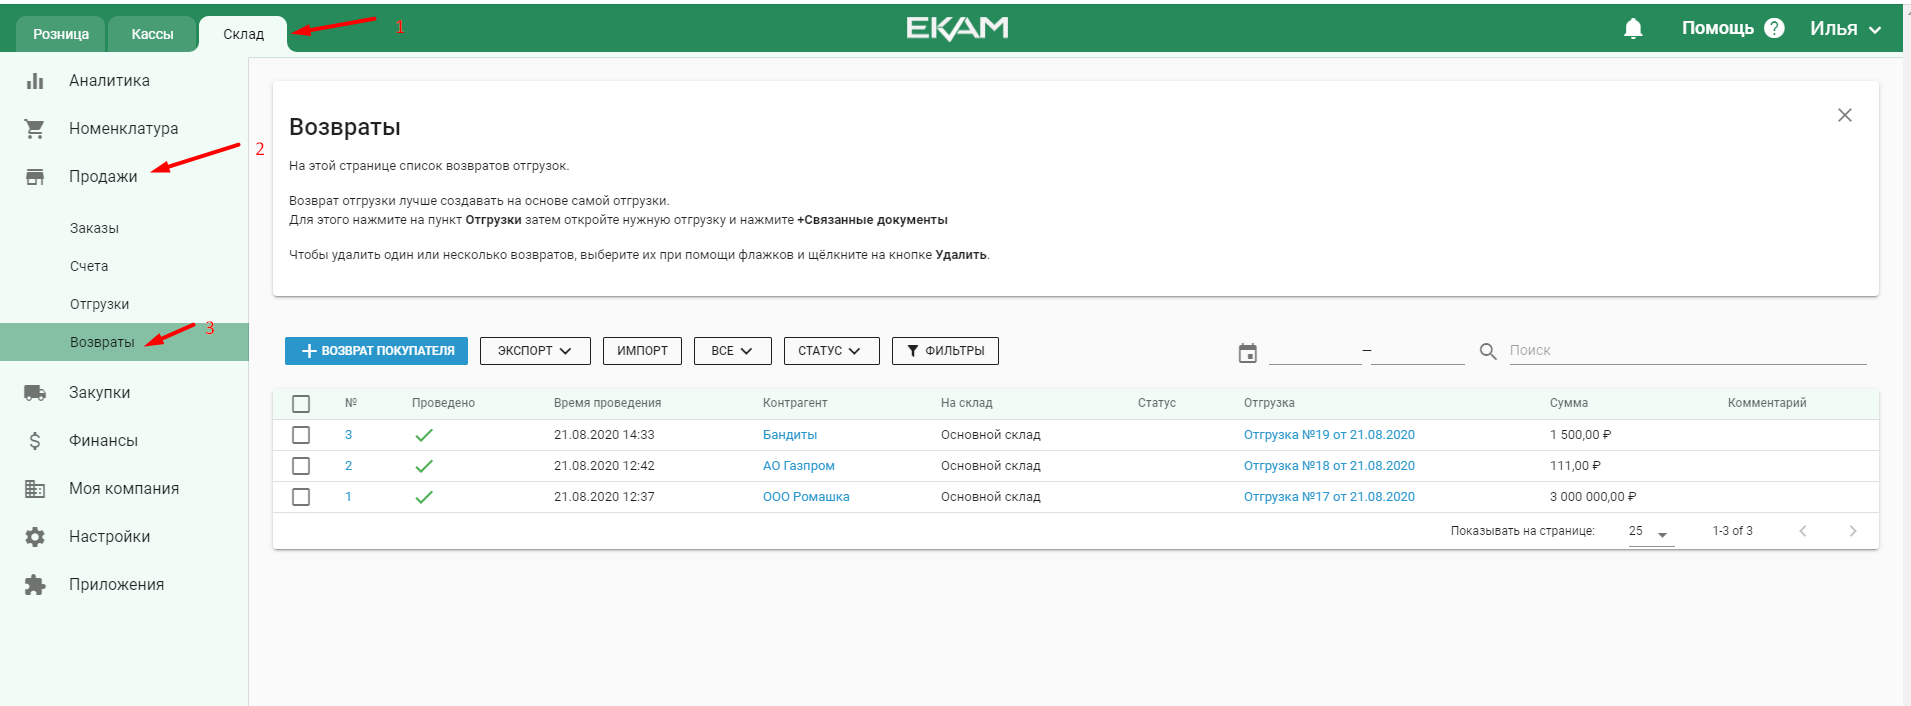The width and height of the screenshot is (1911, 706).
Task: Click the EKAM logo
Action: (957, 28)
